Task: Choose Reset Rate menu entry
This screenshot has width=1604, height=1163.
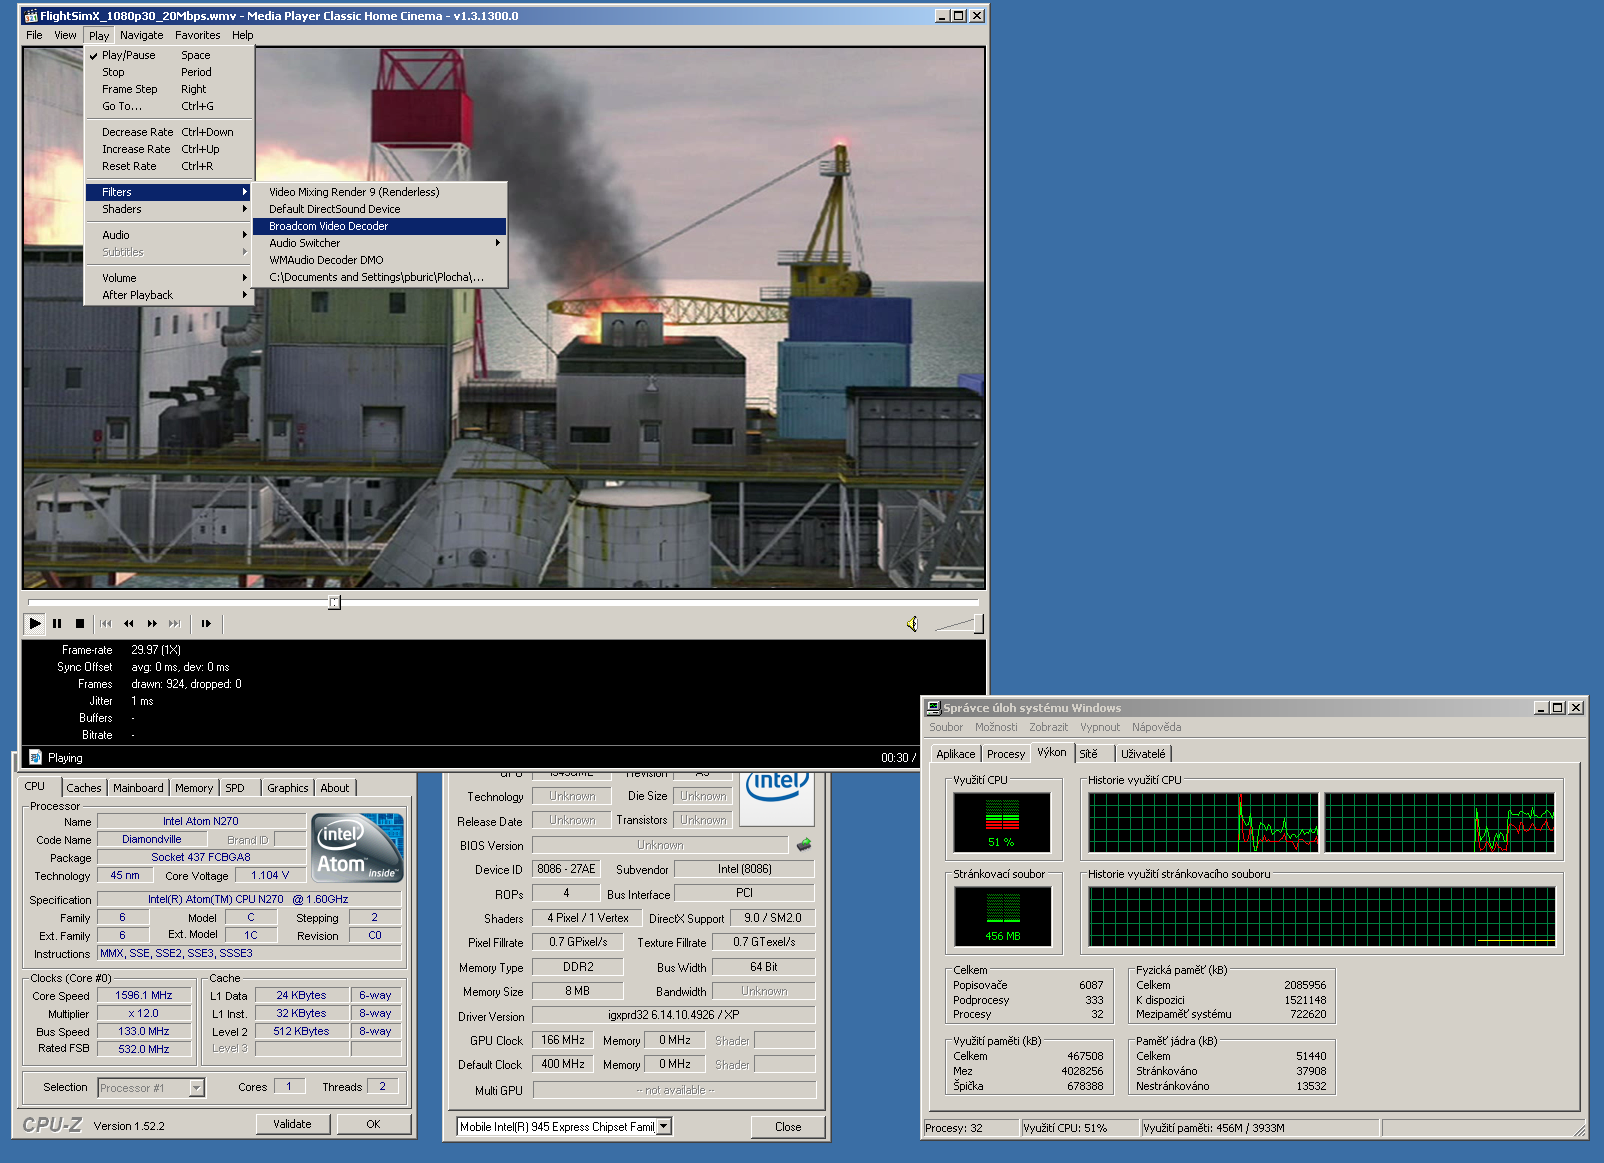Action: click(169, 166)
